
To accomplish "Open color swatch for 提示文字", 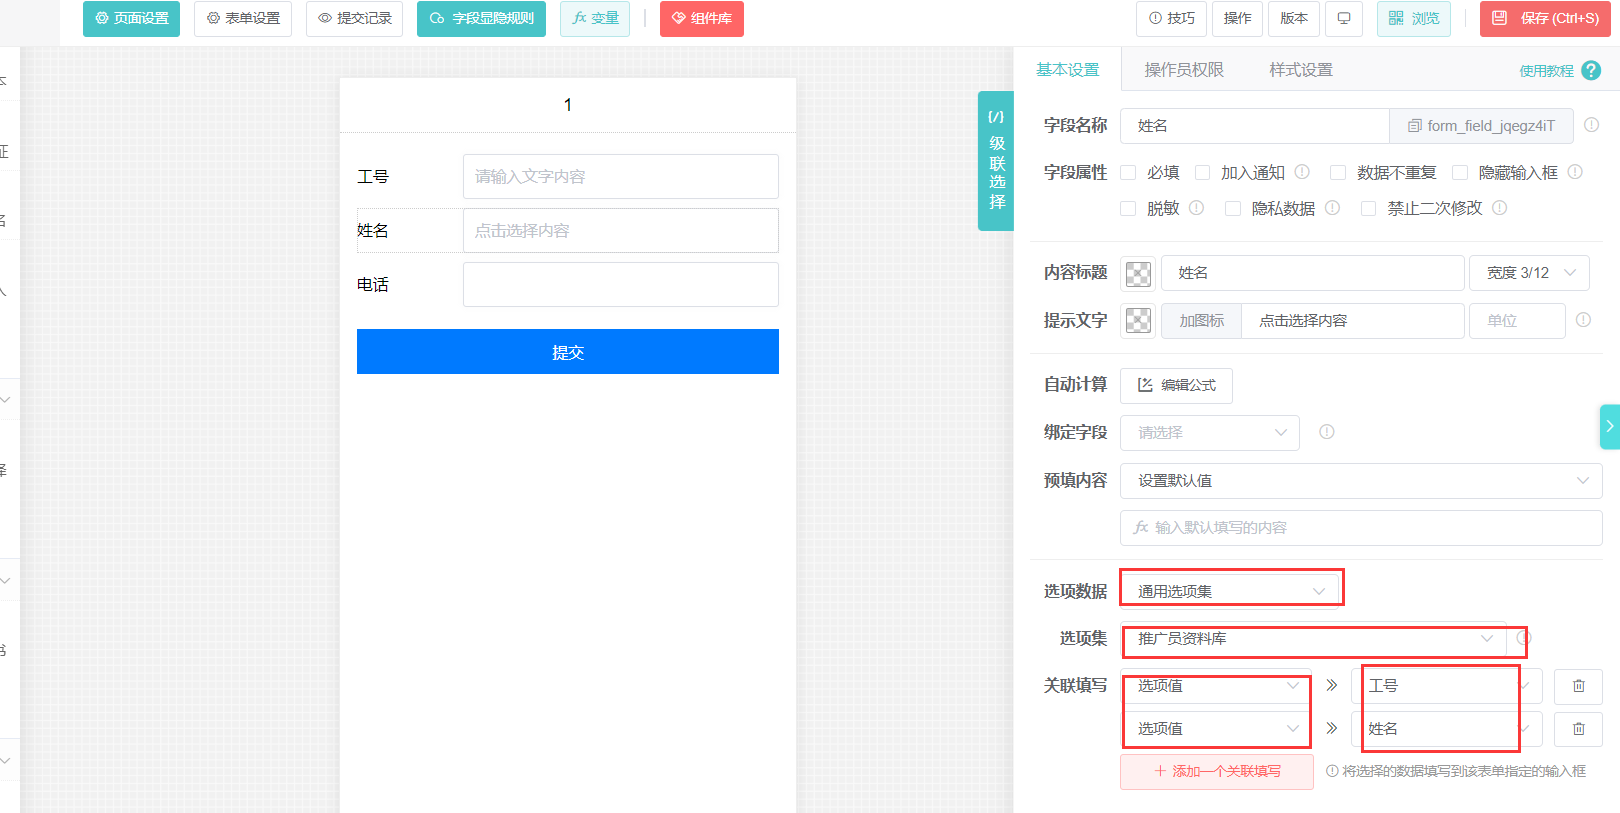I will [x=1138, y=320].
